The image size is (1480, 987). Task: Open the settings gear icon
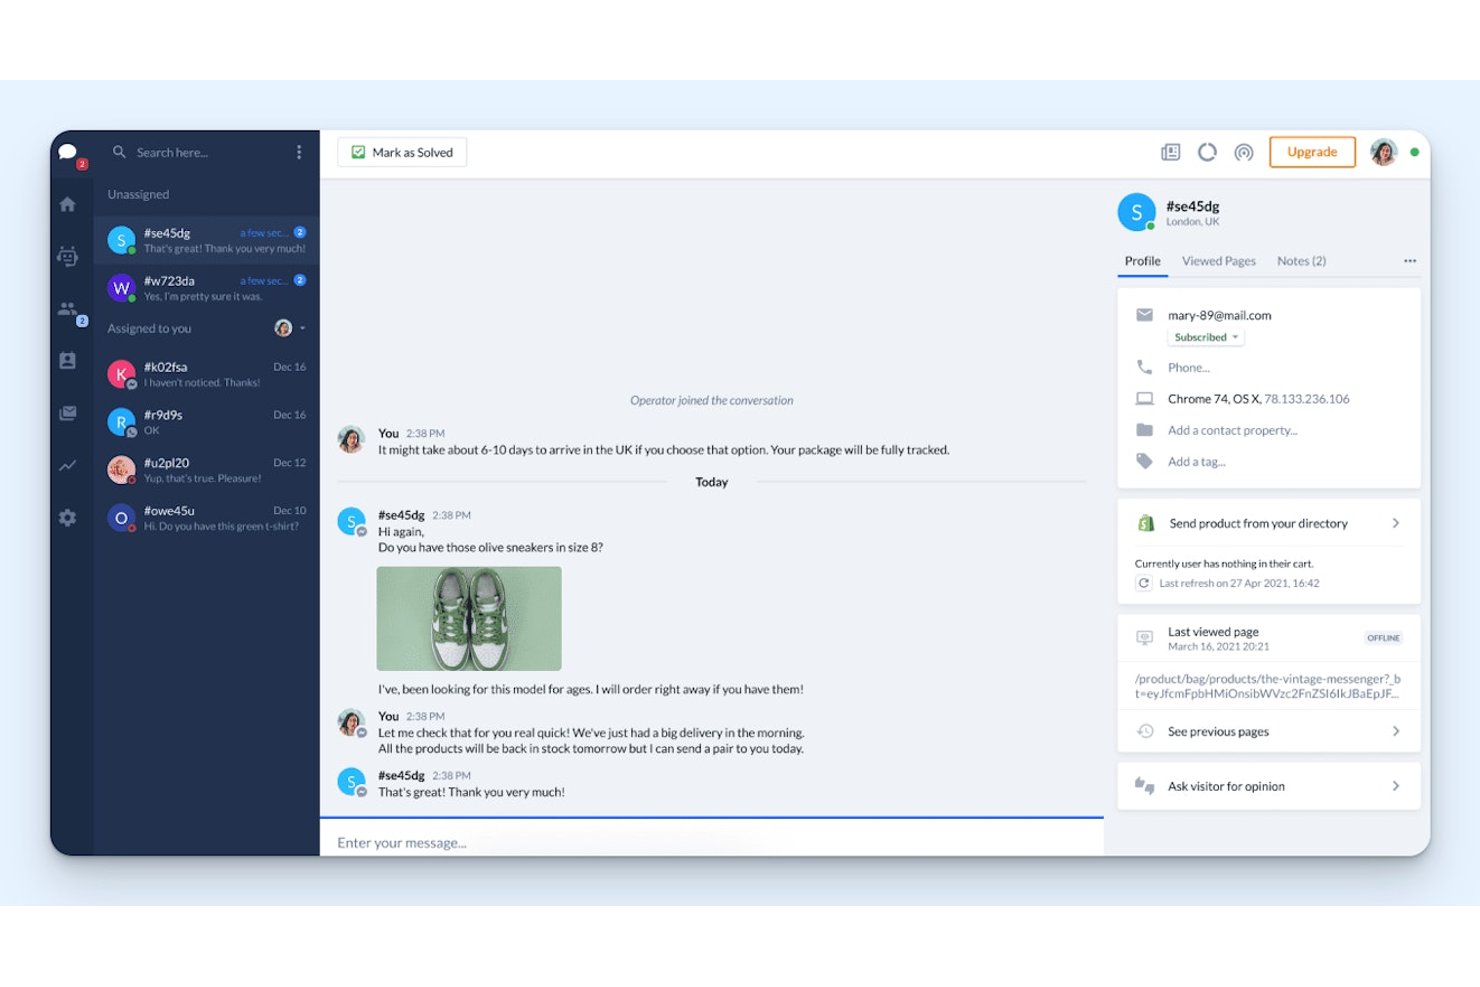coord(67,518)
